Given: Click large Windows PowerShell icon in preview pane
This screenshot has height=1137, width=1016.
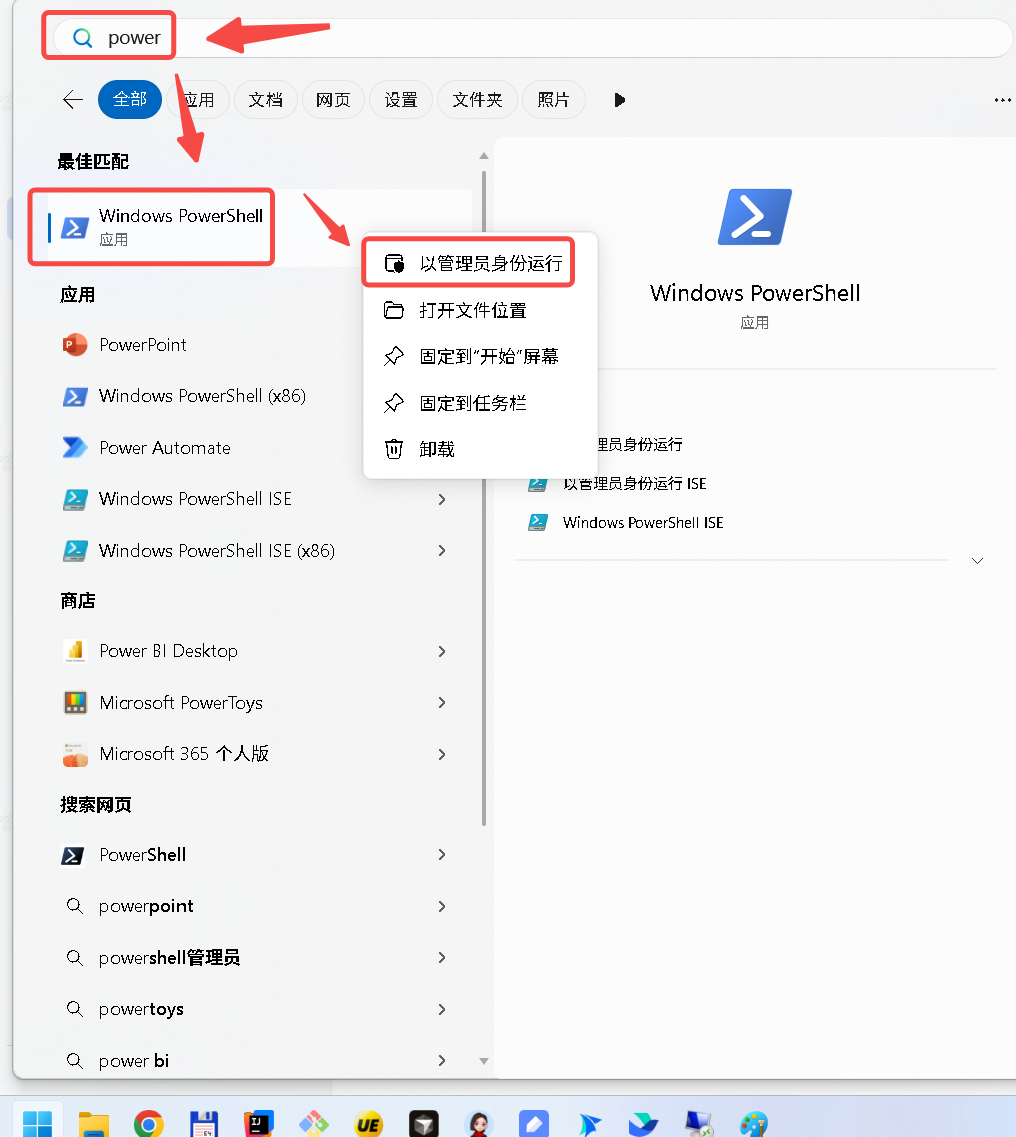Looking at the screenshot, I should tap(754, 217).
